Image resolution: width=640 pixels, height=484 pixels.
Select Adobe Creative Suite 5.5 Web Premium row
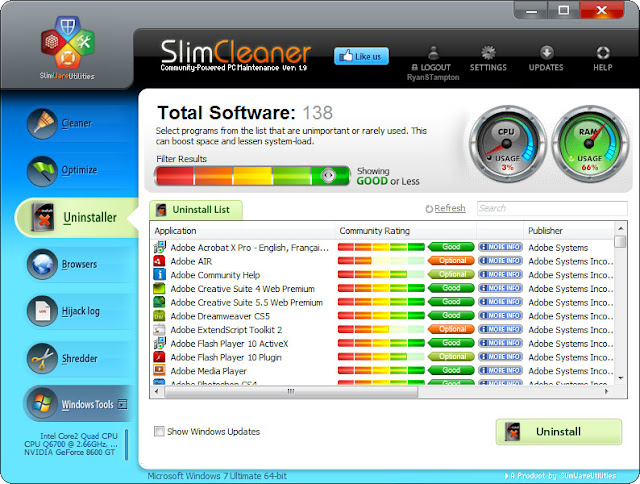click(382, 302)
